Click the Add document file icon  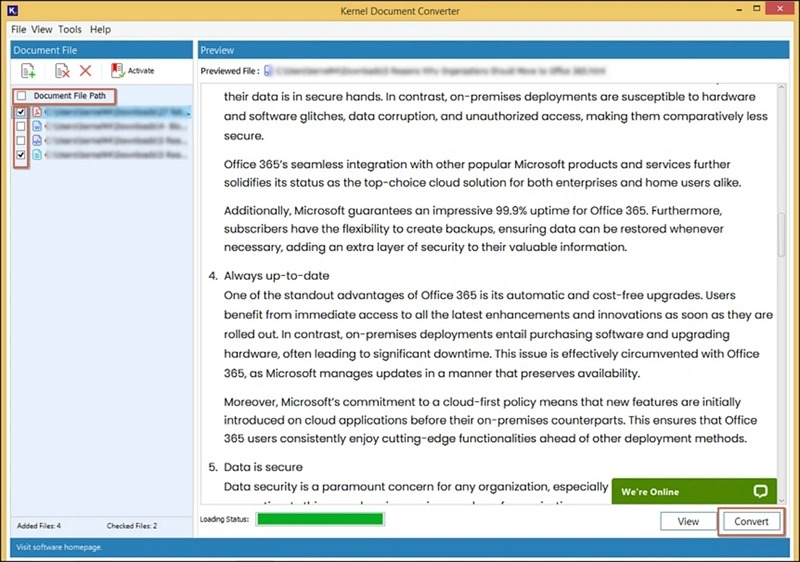click(x=29, y=71)
